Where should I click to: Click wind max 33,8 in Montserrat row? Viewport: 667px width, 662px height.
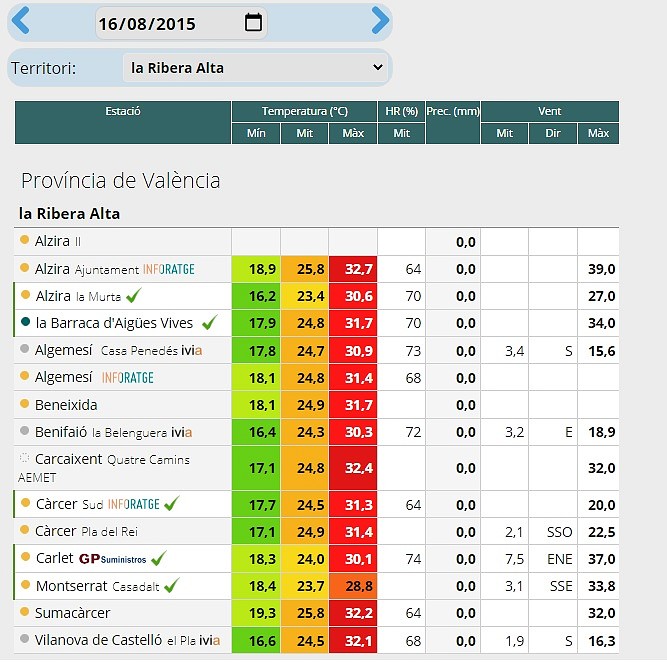(601, 586)
